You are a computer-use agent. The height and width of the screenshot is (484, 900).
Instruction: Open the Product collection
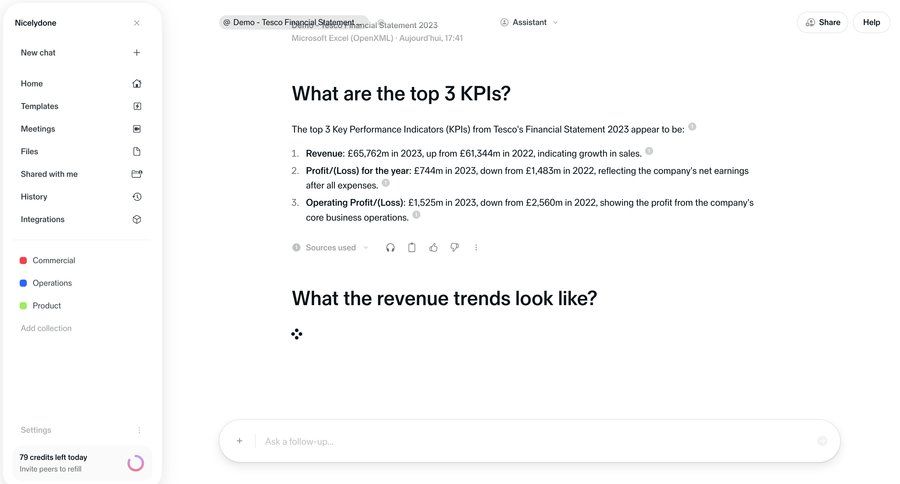46,305
